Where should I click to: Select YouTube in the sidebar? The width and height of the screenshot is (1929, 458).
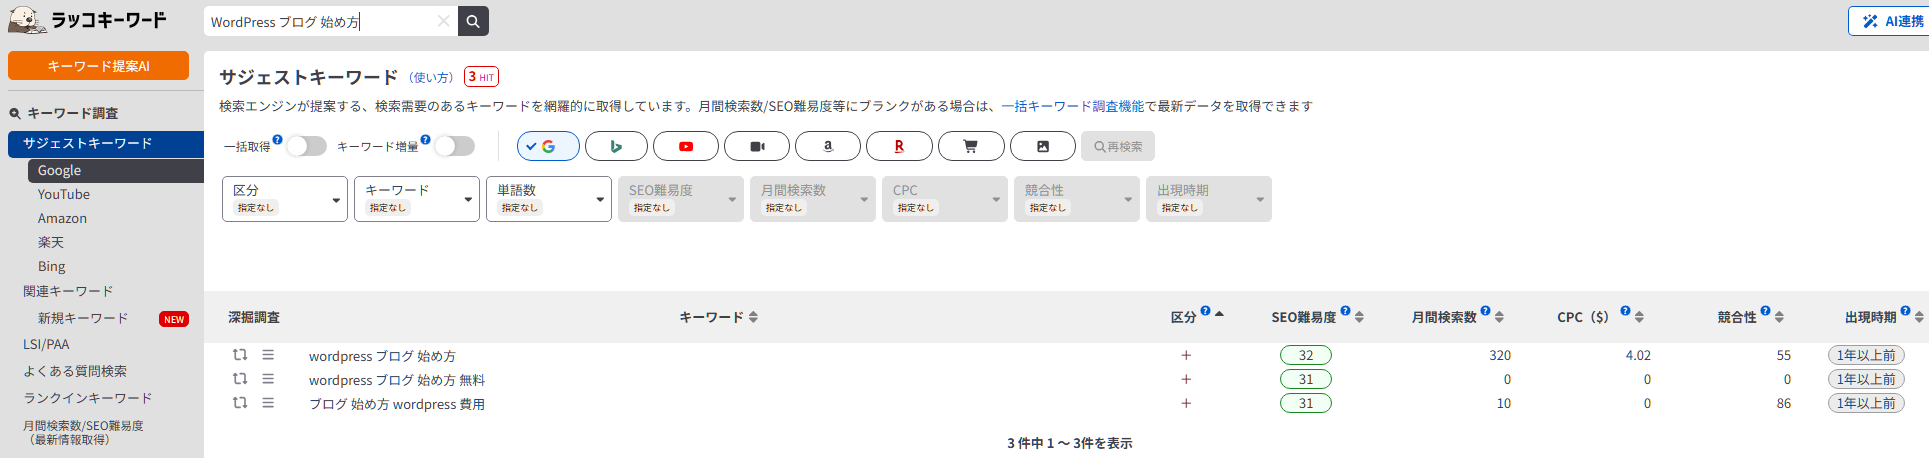tap(64, 195)
